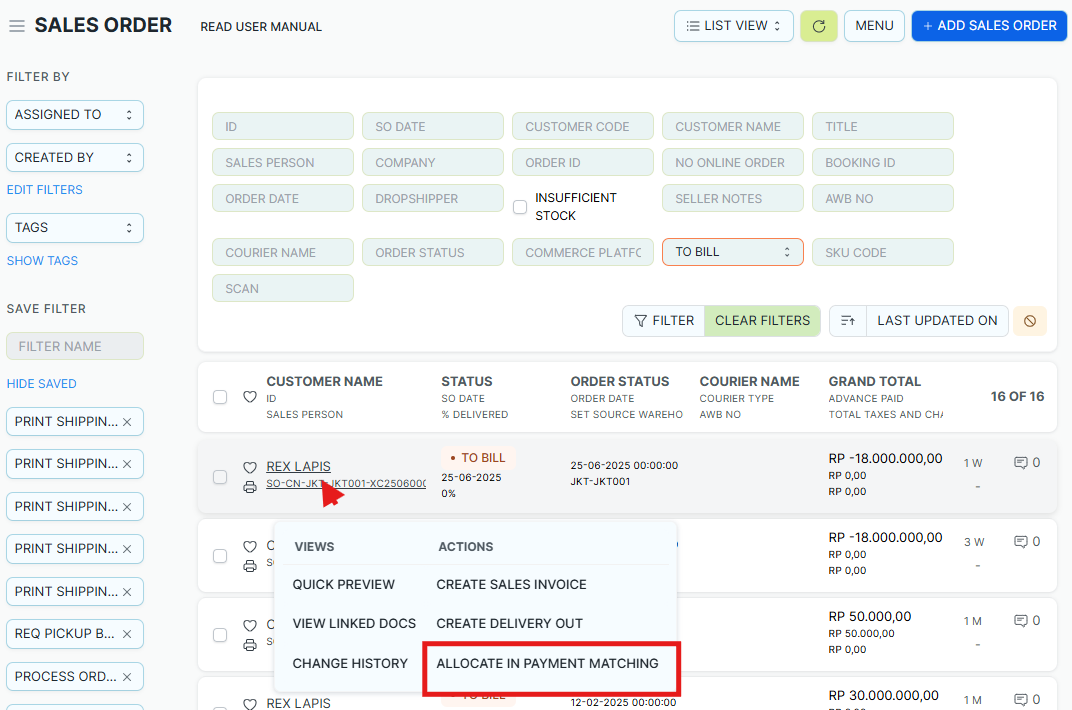Click the 16 OF 16 record count

pos(1017,397)
